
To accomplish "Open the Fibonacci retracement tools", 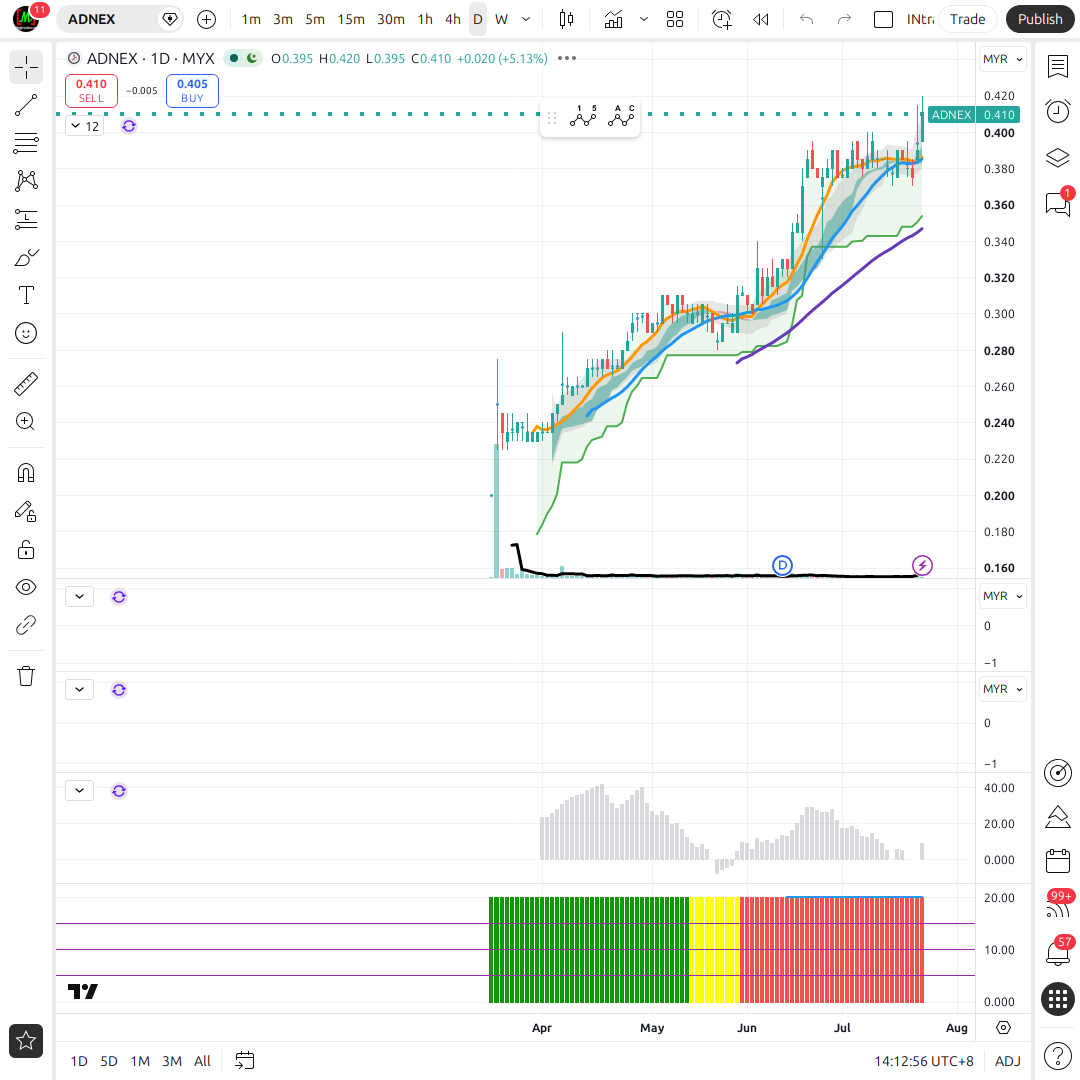I will (x=26, y=143).
